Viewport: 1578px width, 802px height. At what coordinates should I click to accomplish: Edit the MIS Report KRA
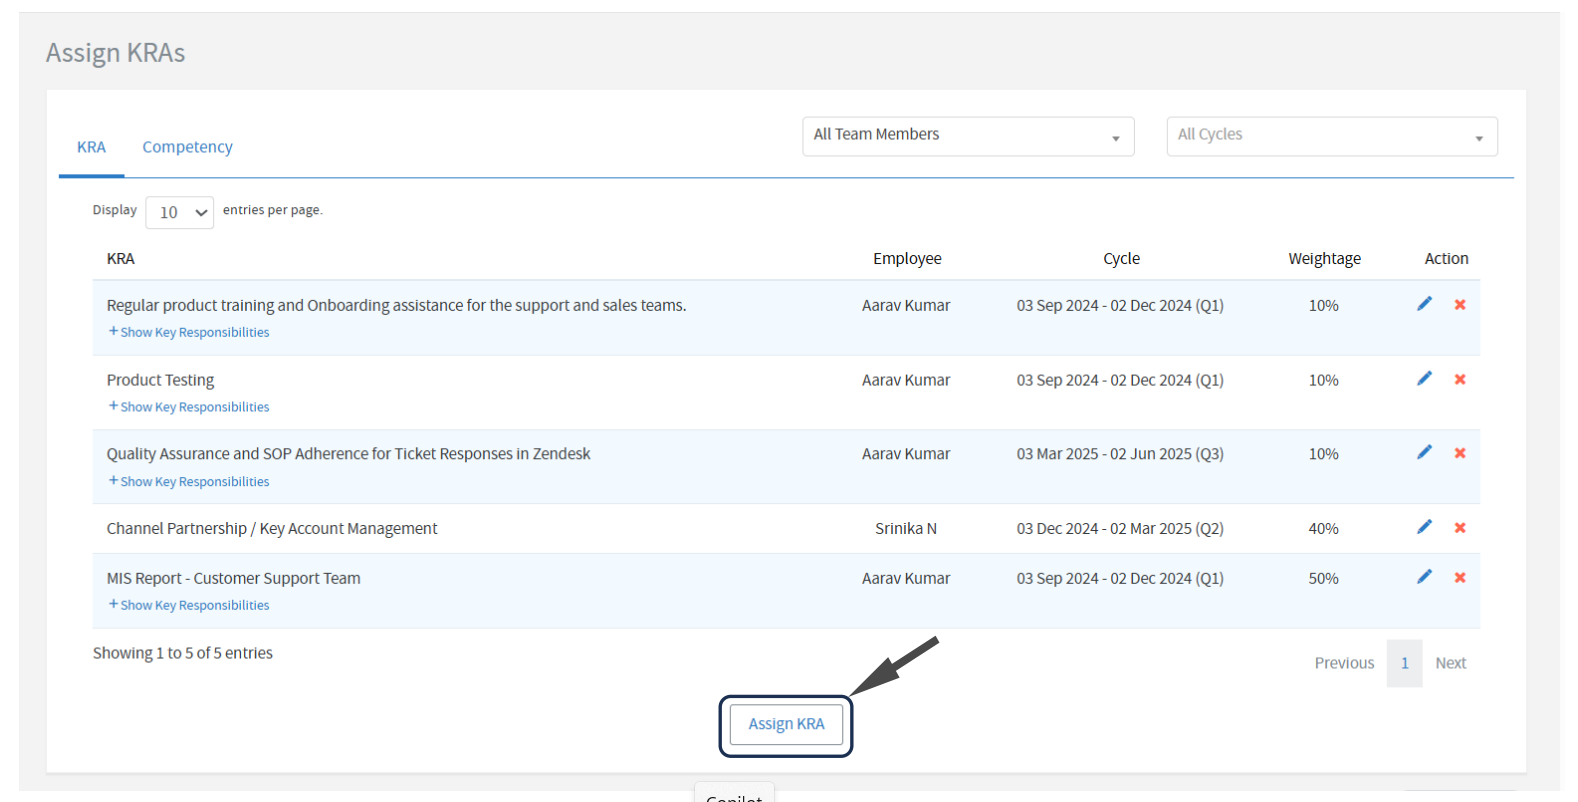pos(1424,577)
